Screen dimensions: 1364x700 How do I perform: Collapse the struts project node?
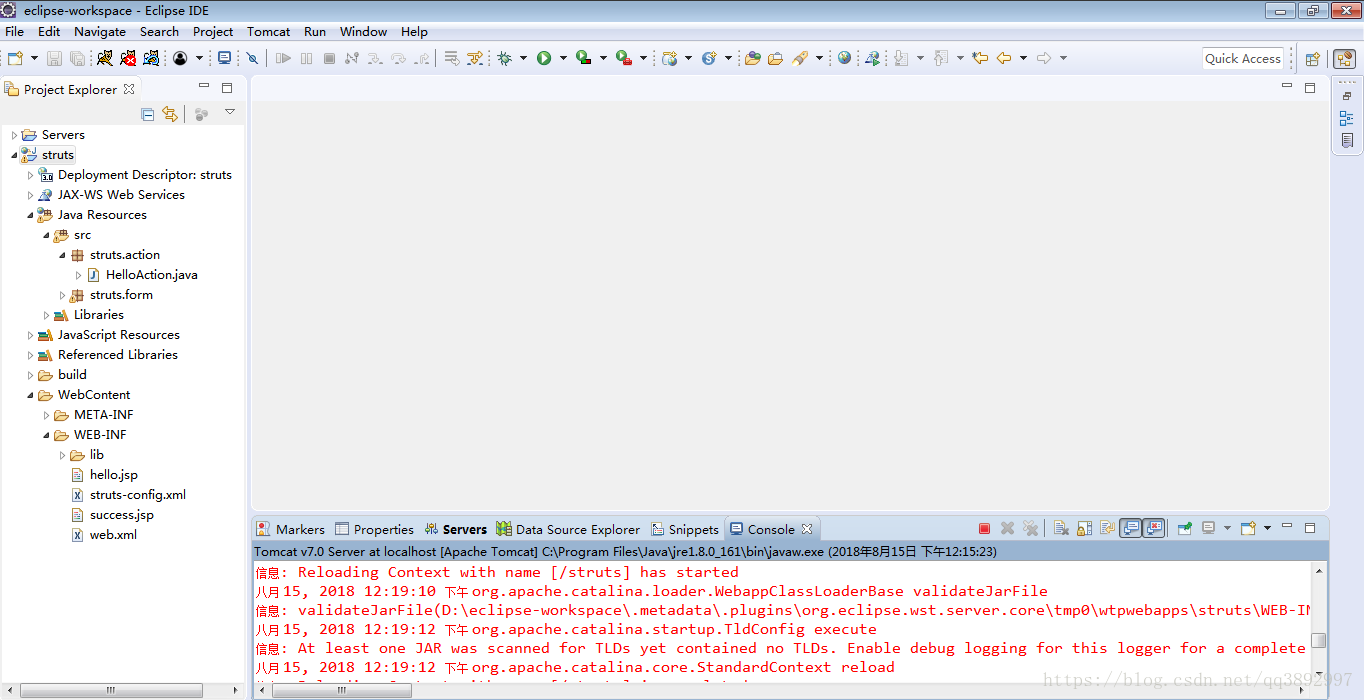pyautogui.click(x=14, y=155)
